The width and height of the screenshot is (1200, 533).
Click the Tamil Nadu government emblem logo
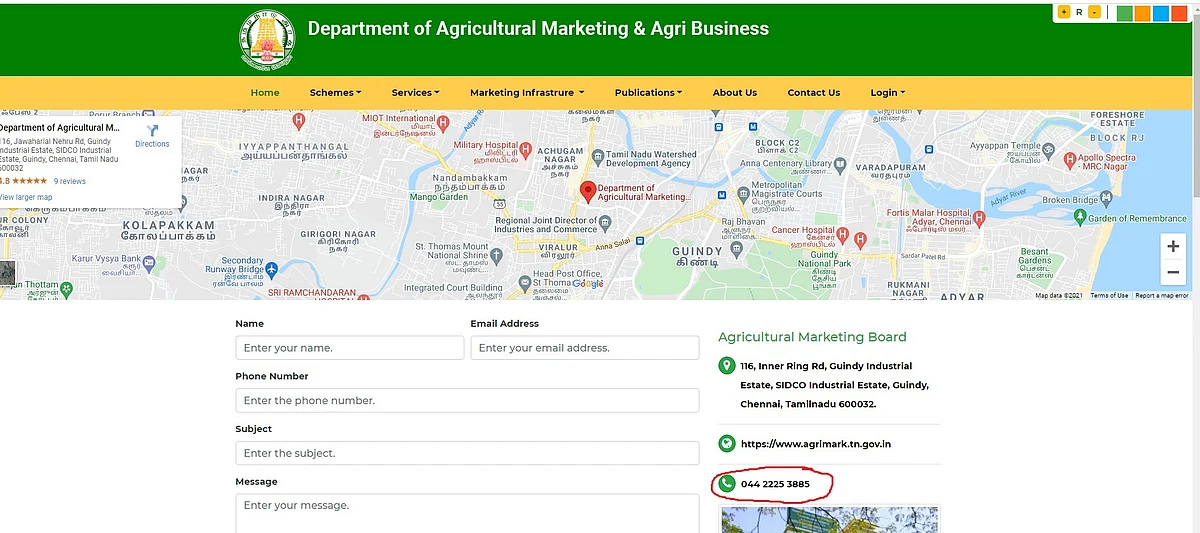(267, 40)
